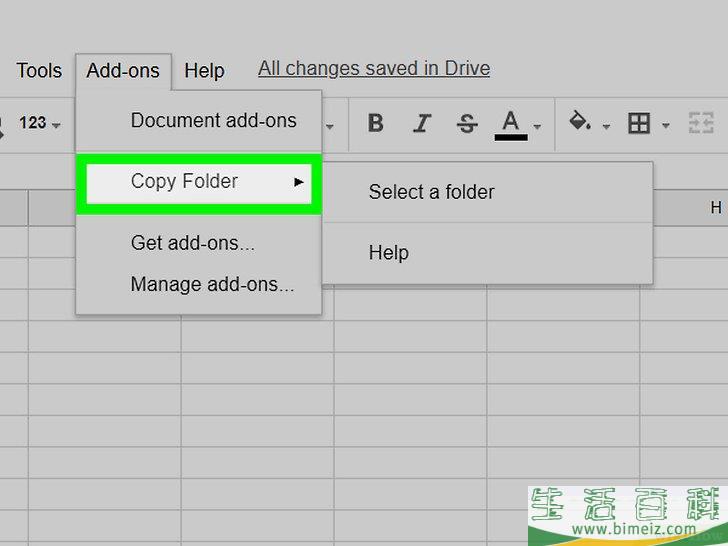Open the Tools menu
The image size is (728, 546).
(x=39, y=70)
